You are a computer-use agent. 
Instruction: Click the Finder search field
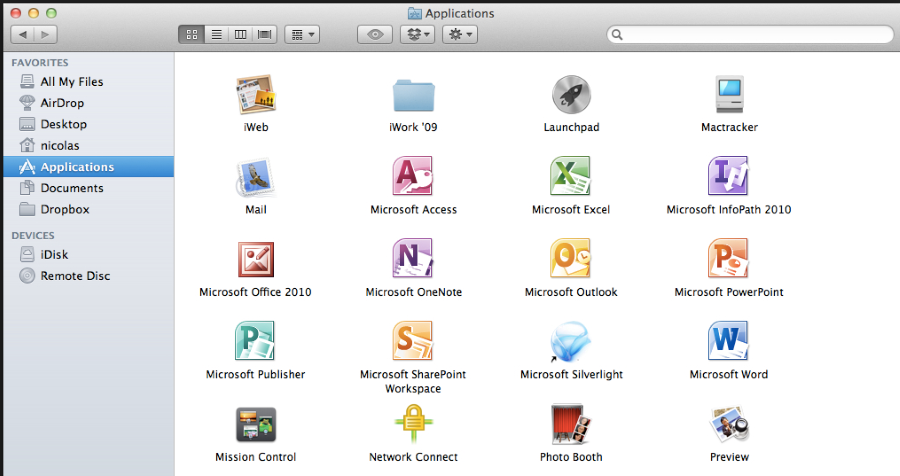[x=750, y=34]
